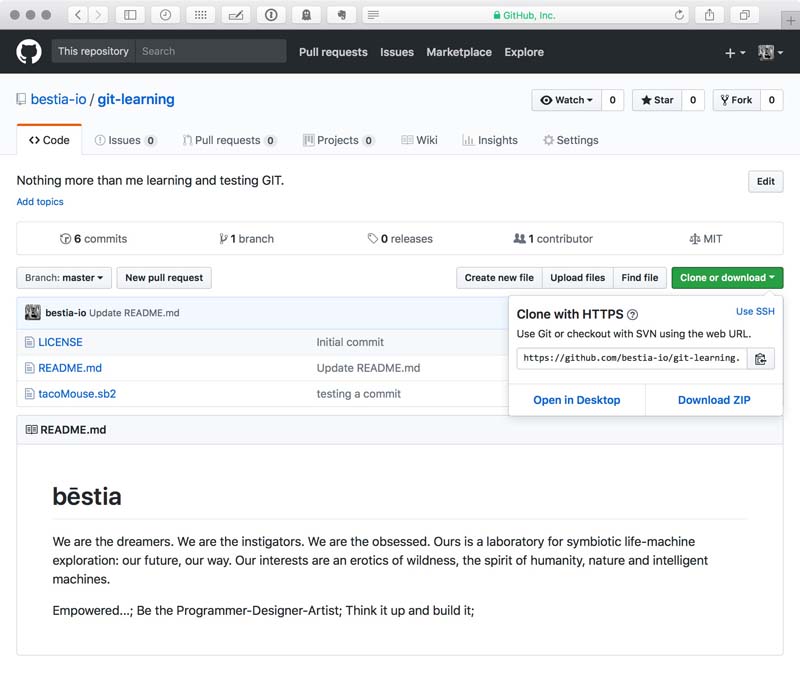The image size is (800, 681).
Task: Copy clone URL to clipboard
Action: pos(761,359)
